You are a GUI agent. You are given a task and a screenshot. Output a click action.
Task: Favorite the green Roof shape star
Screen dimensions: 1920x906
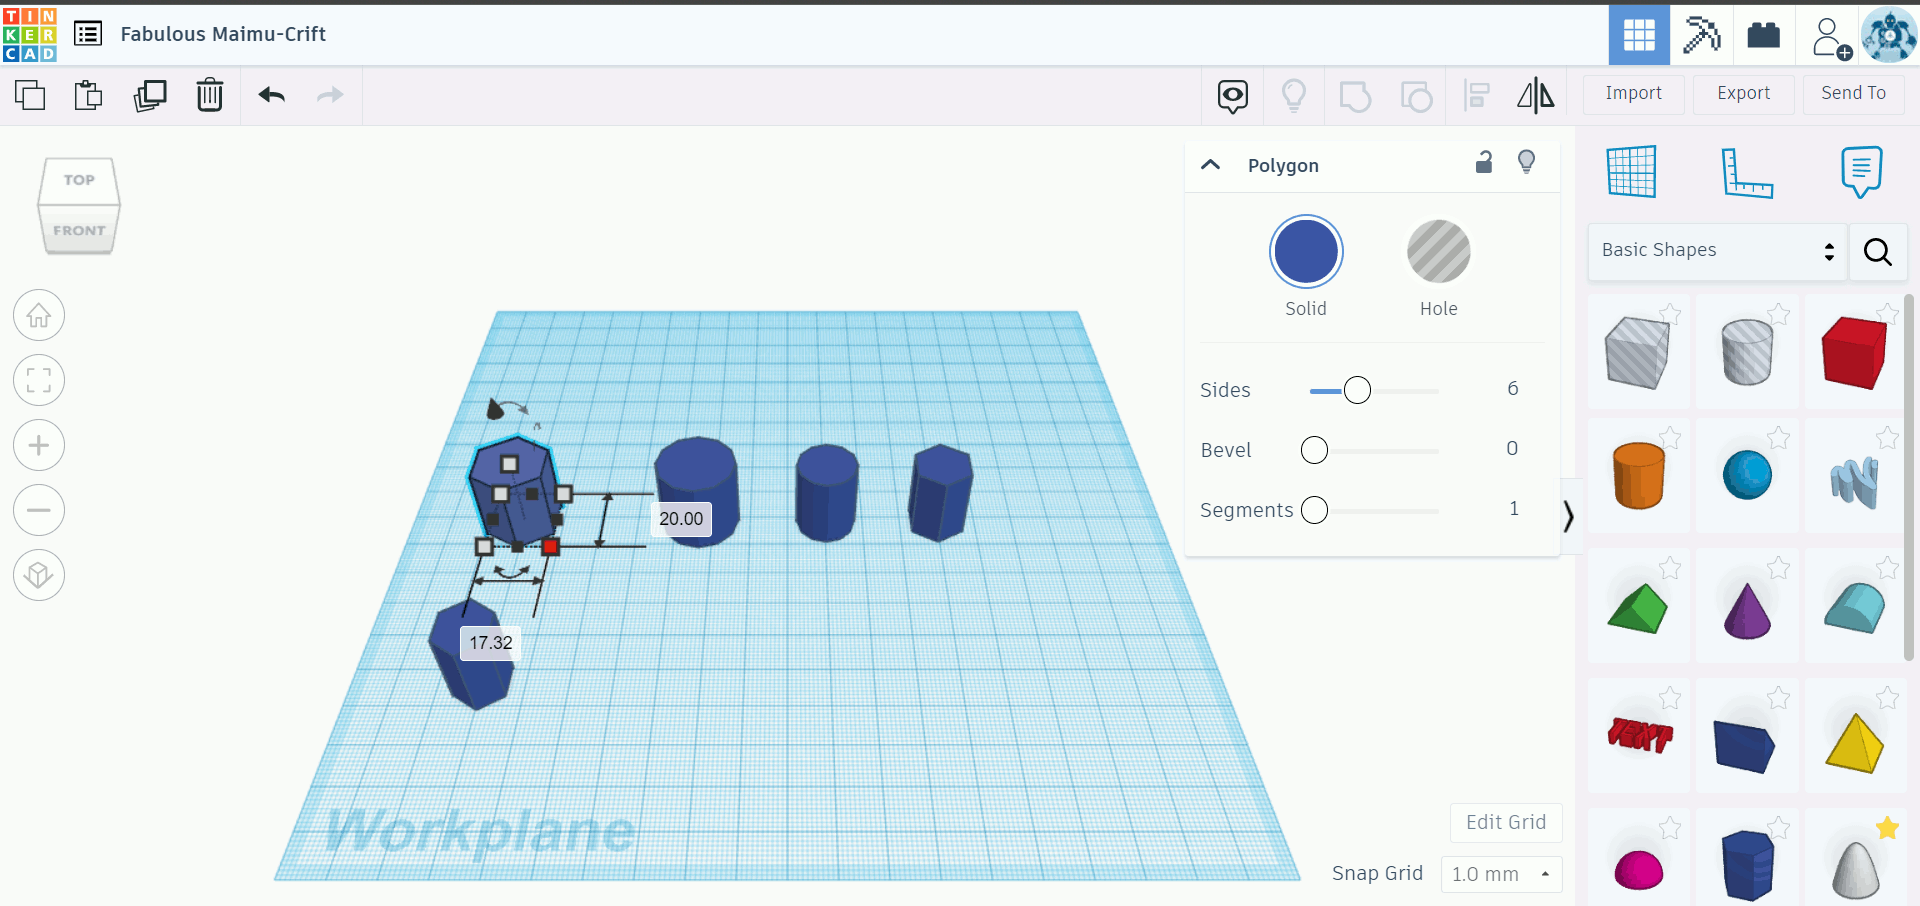coord(1669,568)
